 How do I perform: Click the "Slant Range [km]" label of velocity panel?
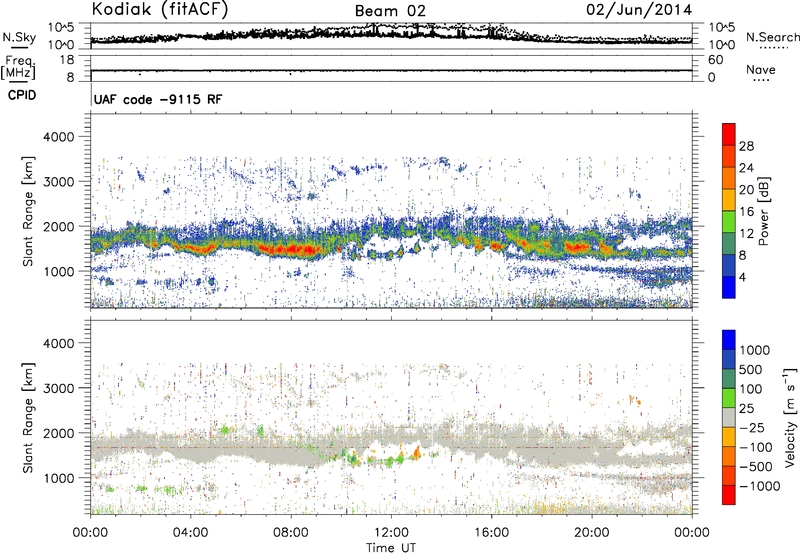28,418
